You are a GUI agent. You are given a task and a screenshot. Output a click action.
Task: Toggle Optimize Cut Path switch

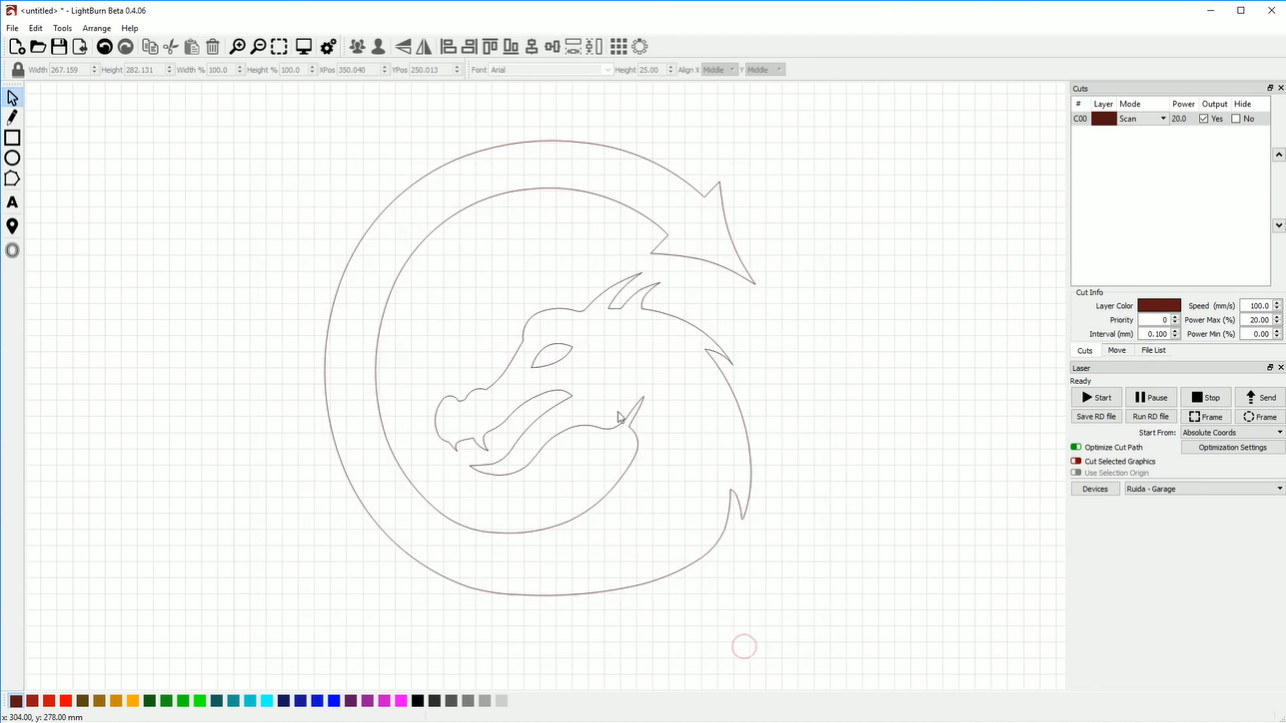[1076, 447]
